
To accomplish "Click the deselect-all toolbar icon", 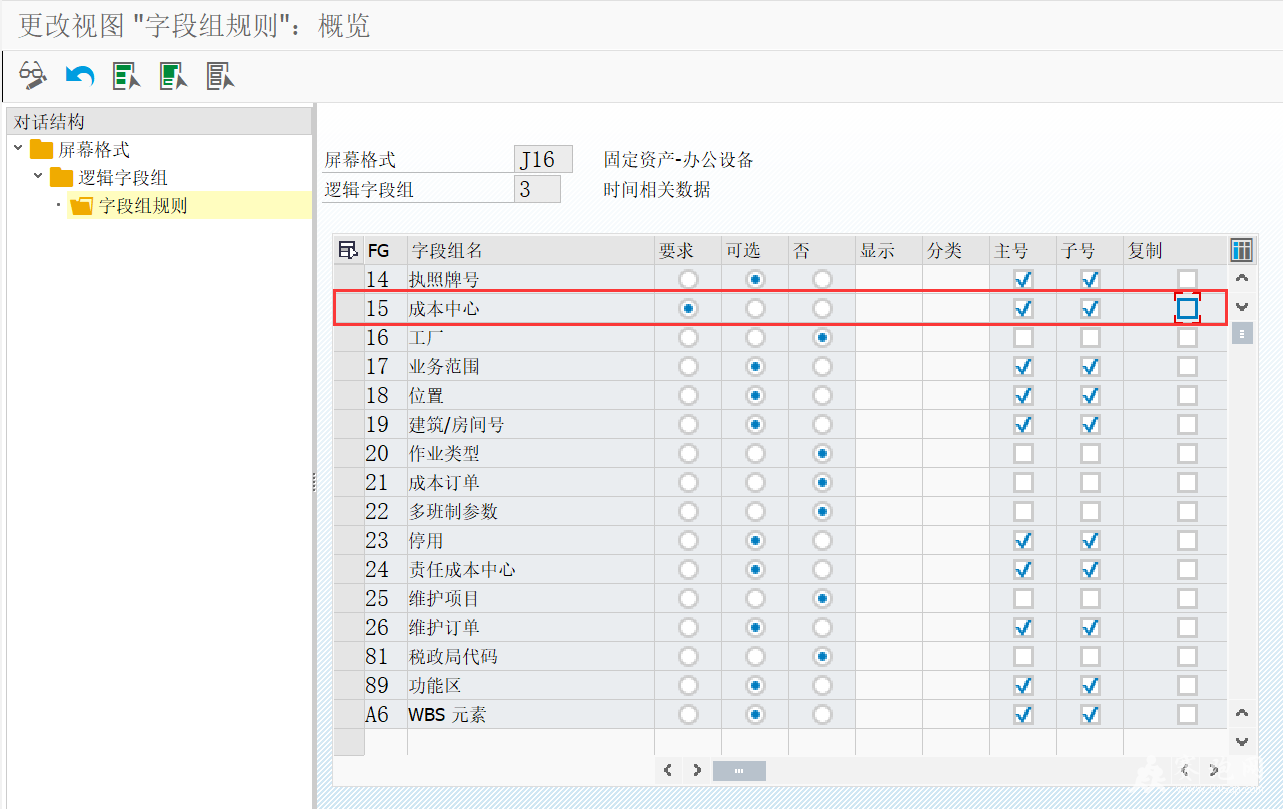I will click(220, 75).
